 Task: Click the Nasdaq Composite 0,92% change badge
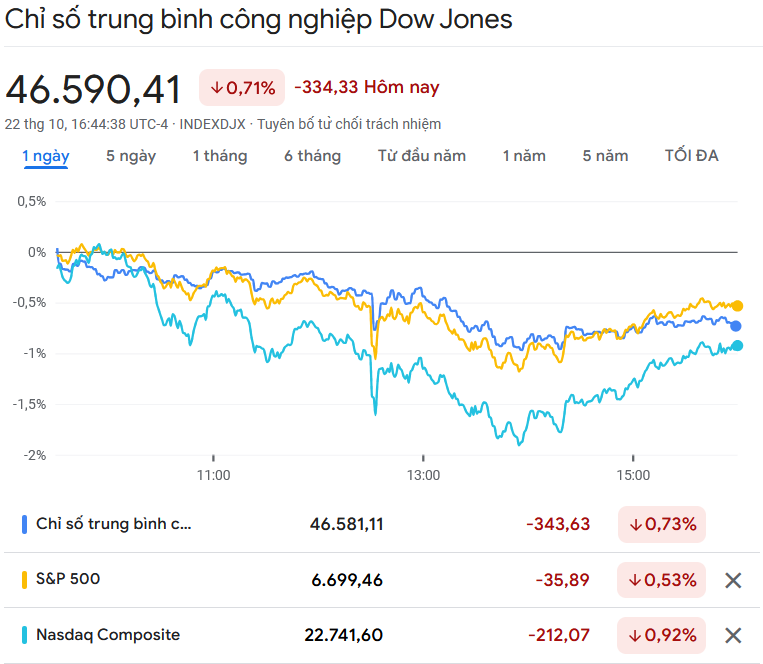tap(661, 635)
